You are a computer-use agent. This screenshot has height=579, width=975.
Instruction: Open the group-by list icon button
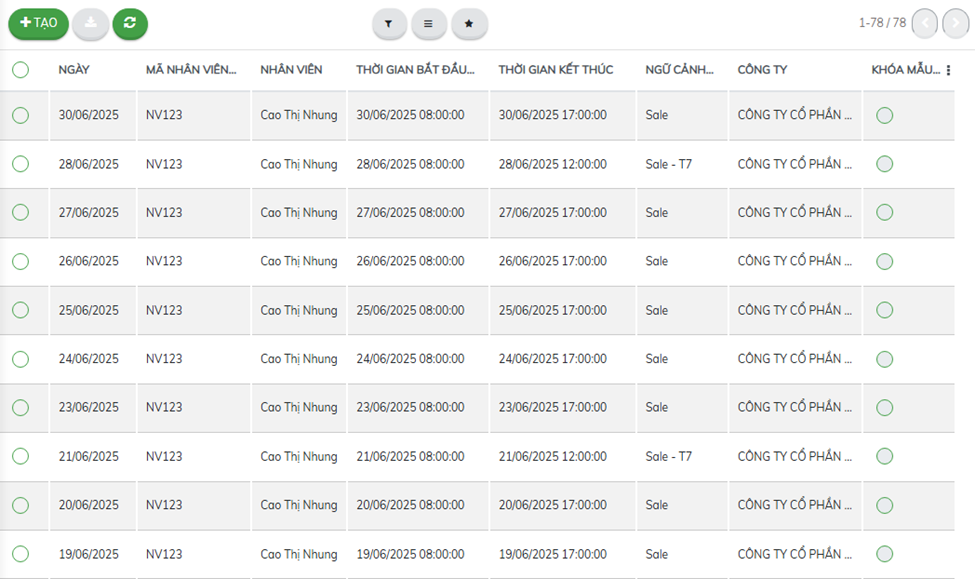(428, 24)
